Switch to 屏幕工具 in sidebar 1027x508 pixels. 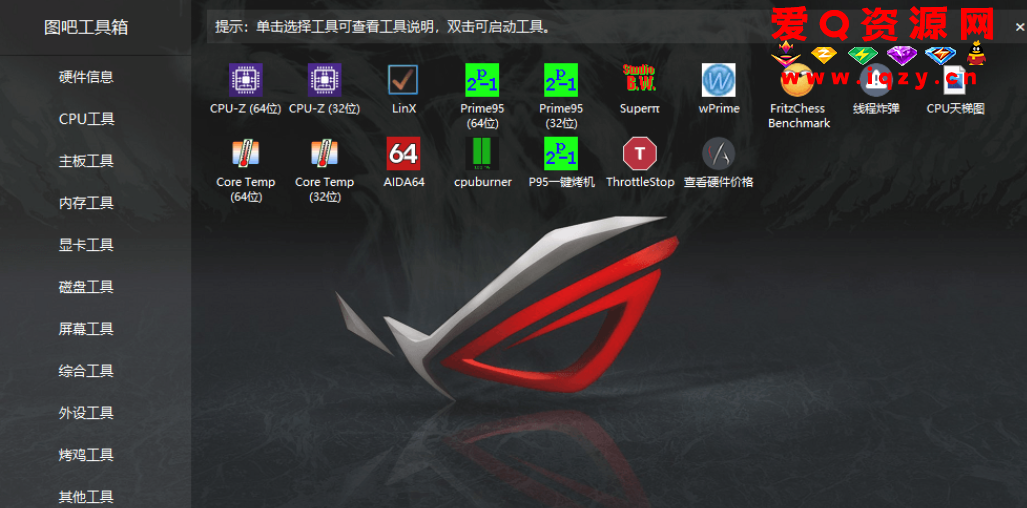coord(86,329)
